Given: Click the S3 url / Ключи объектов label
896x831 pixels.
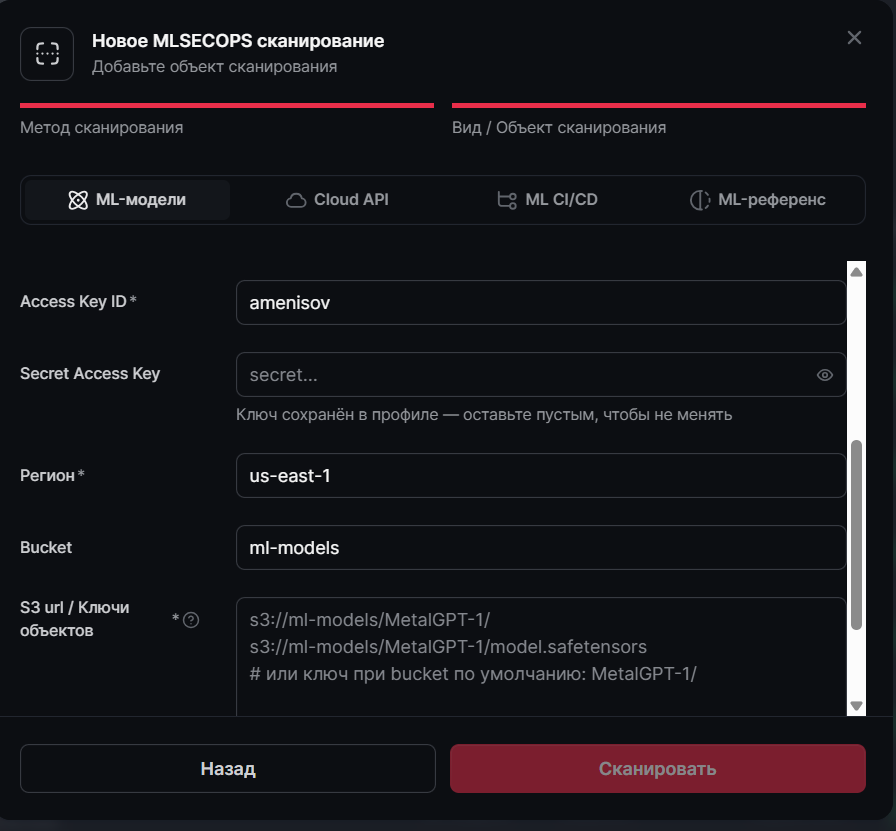Looking at the screenshot, I should tap(74, 619).
